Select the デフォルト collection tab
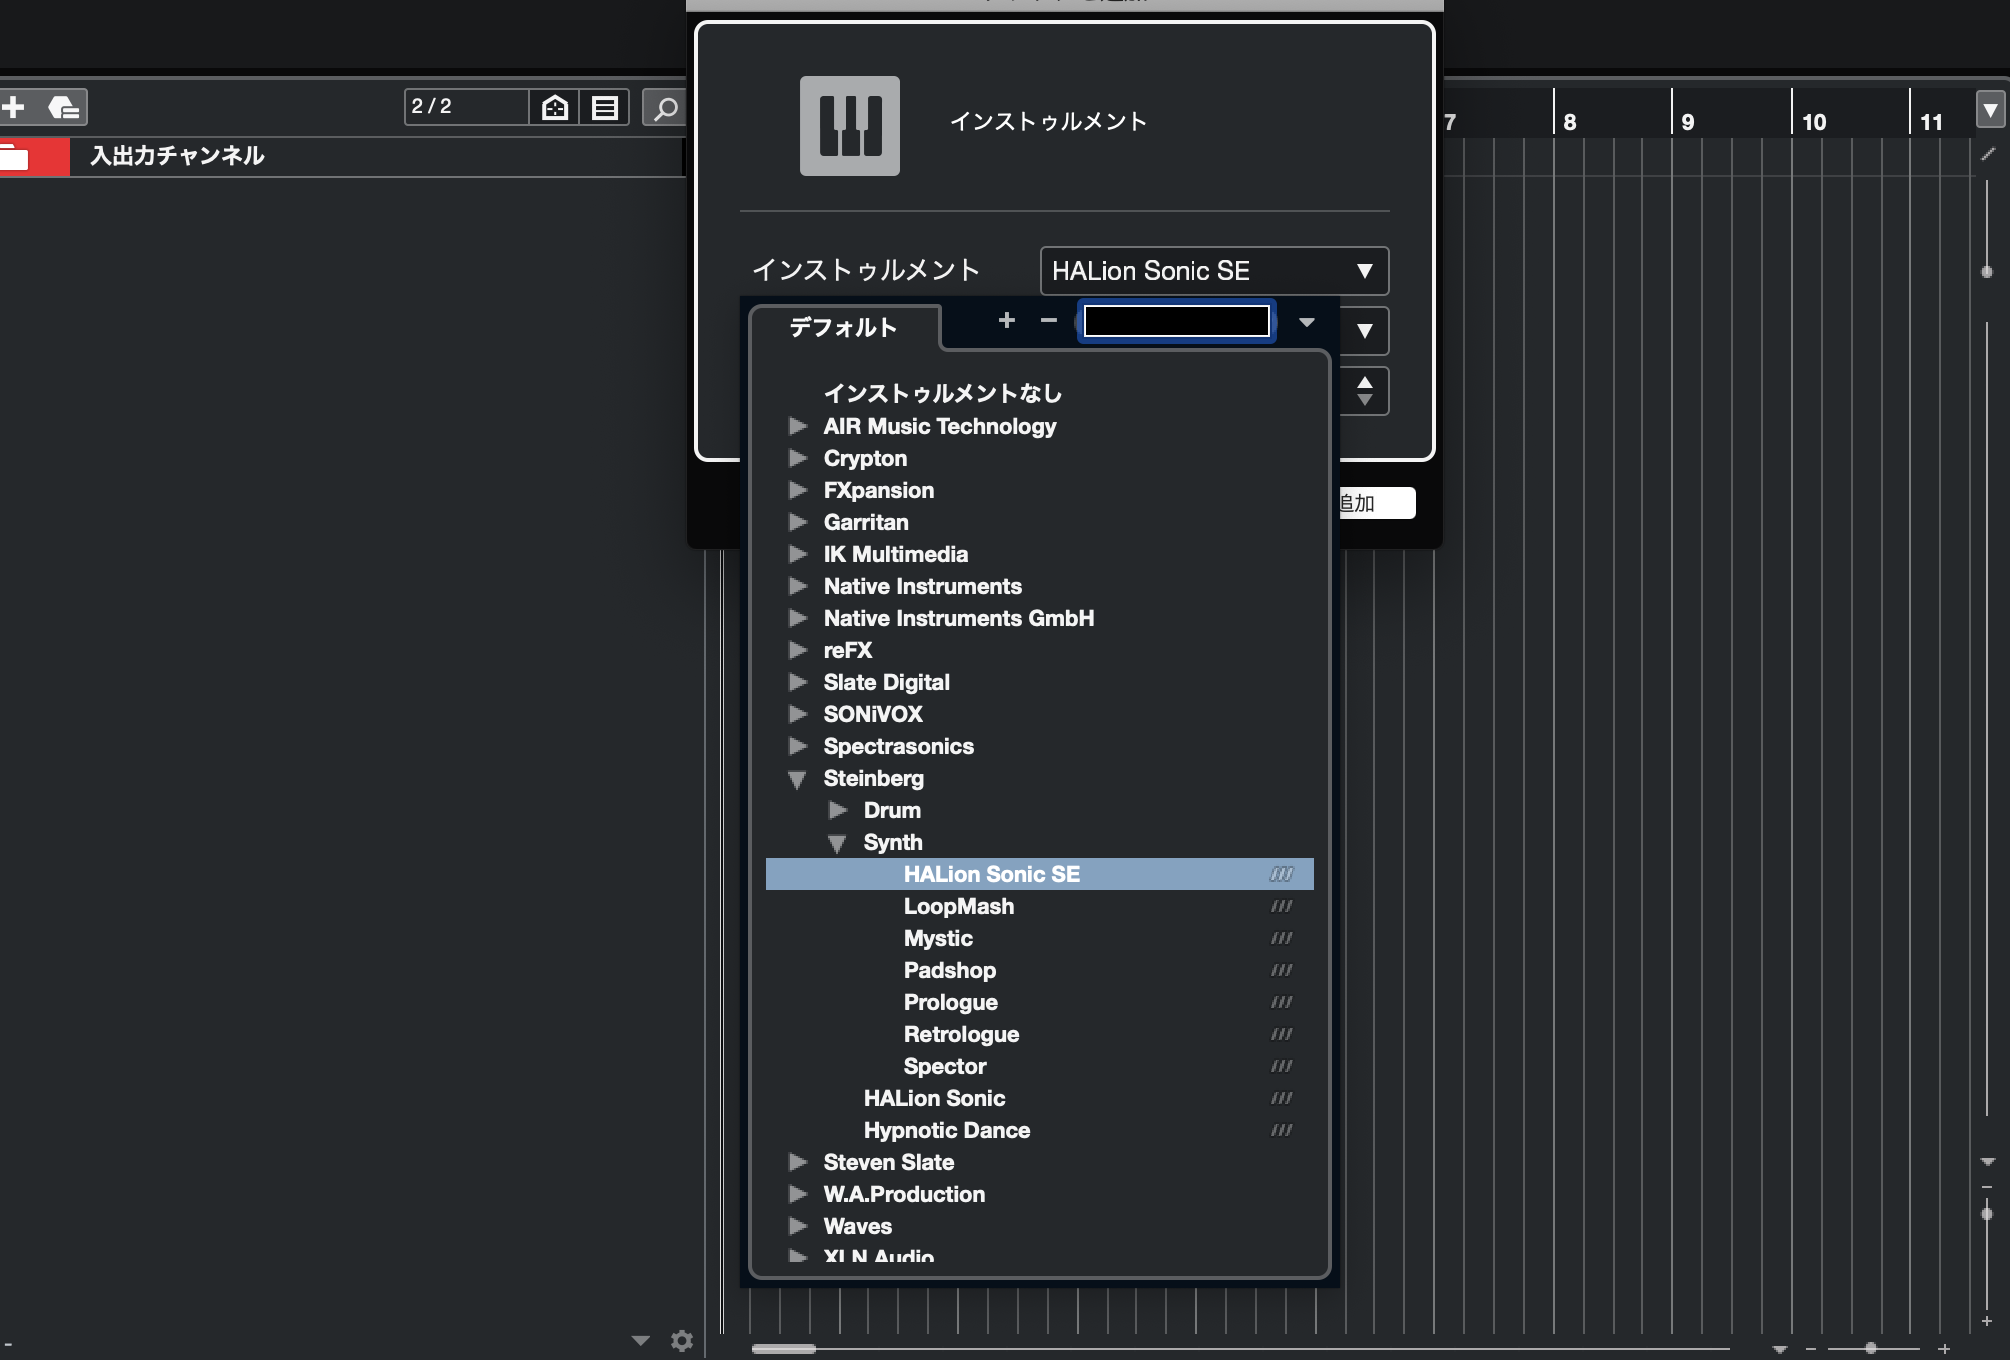The height and width of the screenshot is (1360, 2010). 843,328
